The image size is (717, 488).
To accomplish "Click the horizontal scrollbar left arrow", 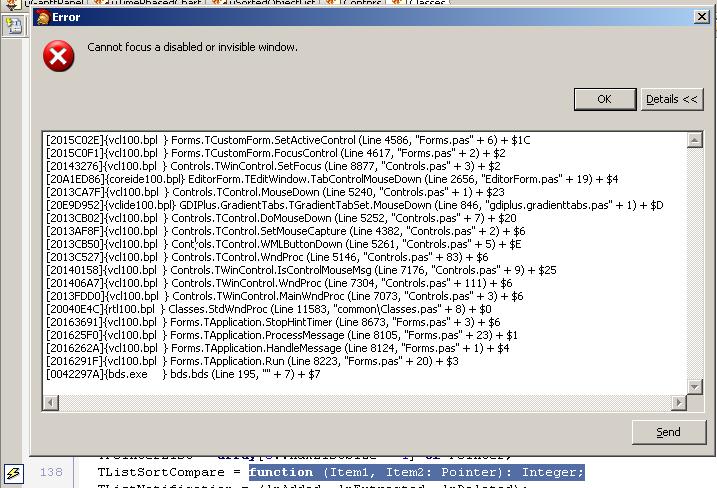I will (50, 402).
